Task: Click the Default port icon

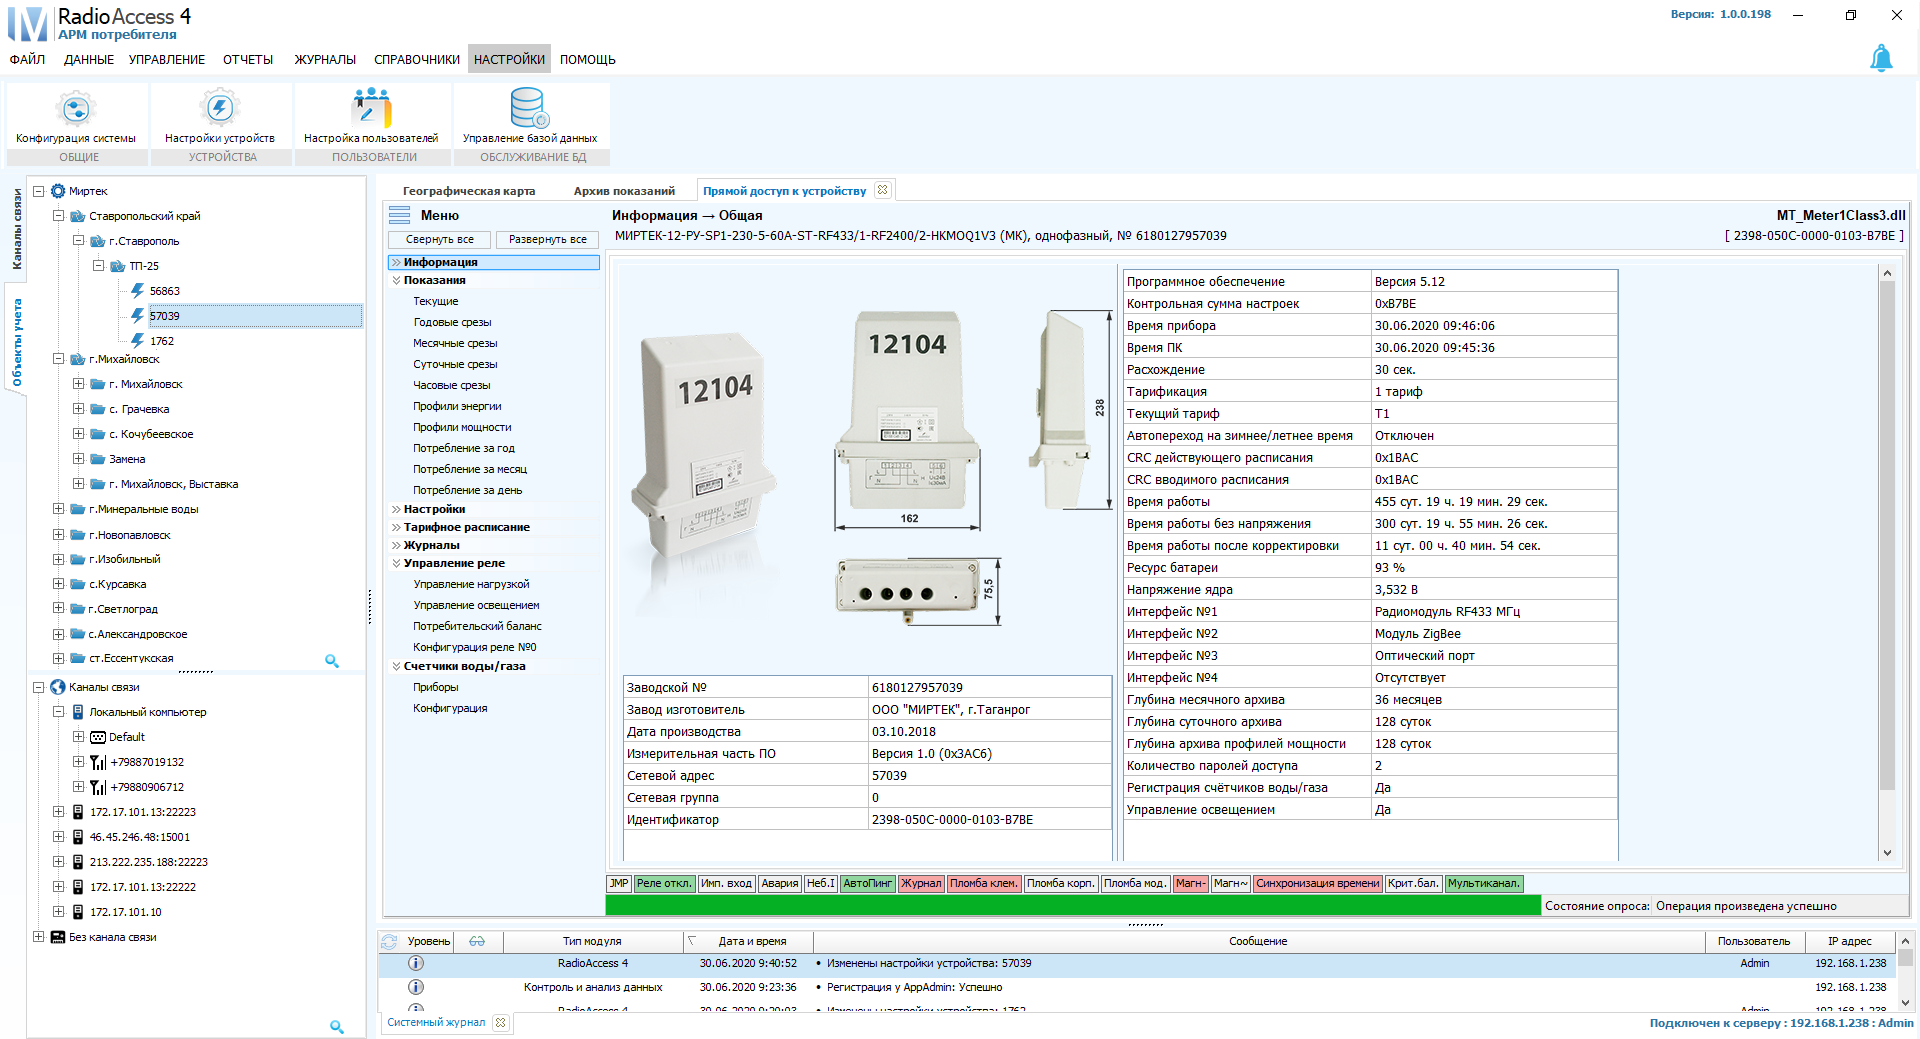Action: tap(98, 737)
